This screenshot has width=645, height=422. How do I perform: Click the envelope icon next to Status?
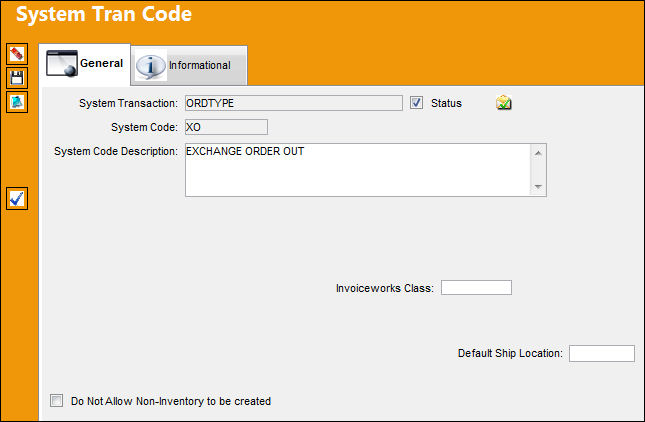[x=503, y=102]
